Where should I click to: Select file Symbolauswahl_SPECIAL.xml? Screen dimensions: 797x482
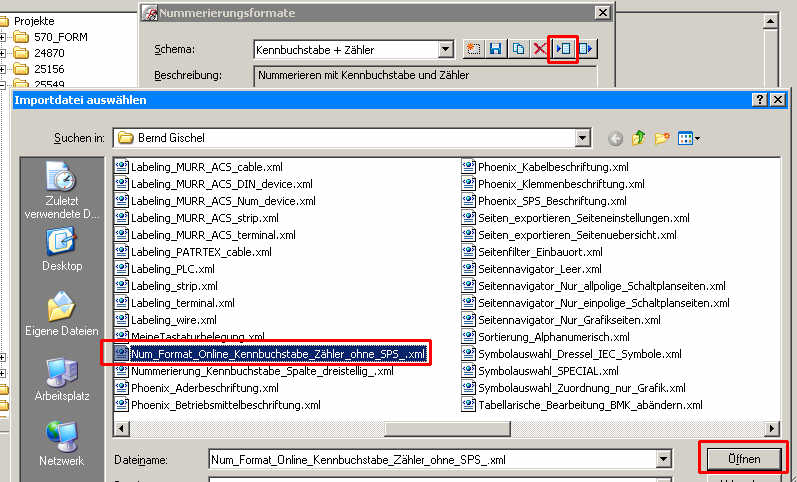click(x=540, y=371)
